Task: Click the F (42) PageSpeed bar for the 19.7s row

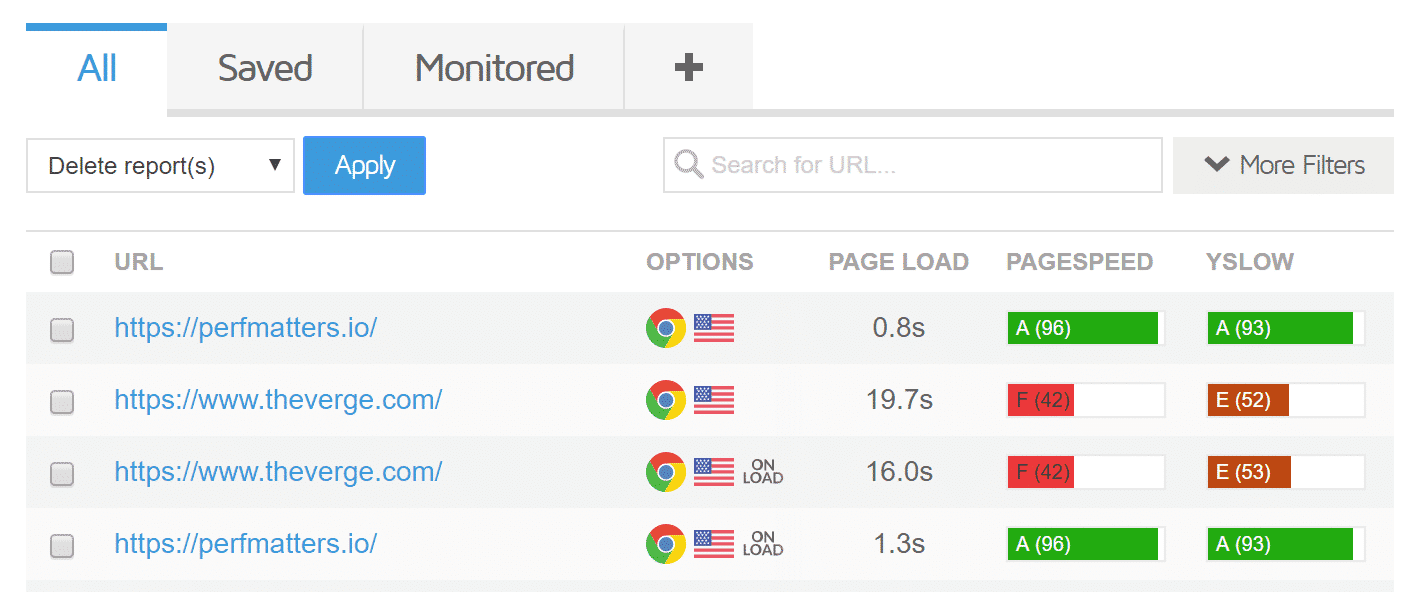Action: pos(1085,400)
